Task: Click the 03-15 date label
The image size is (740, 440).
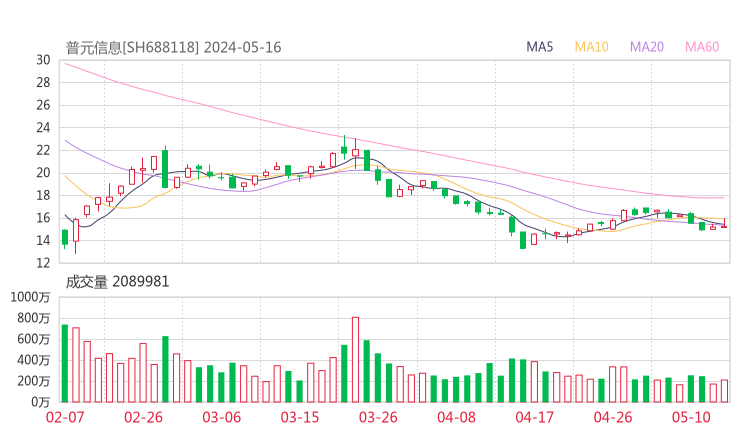Action: tap(300, 417)
